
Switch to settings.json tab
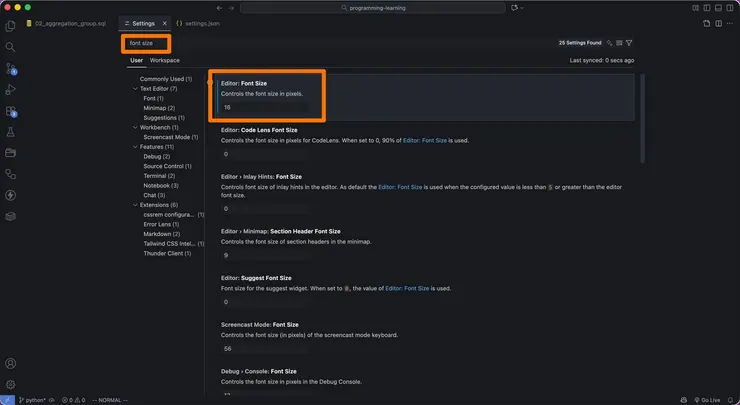198,24
